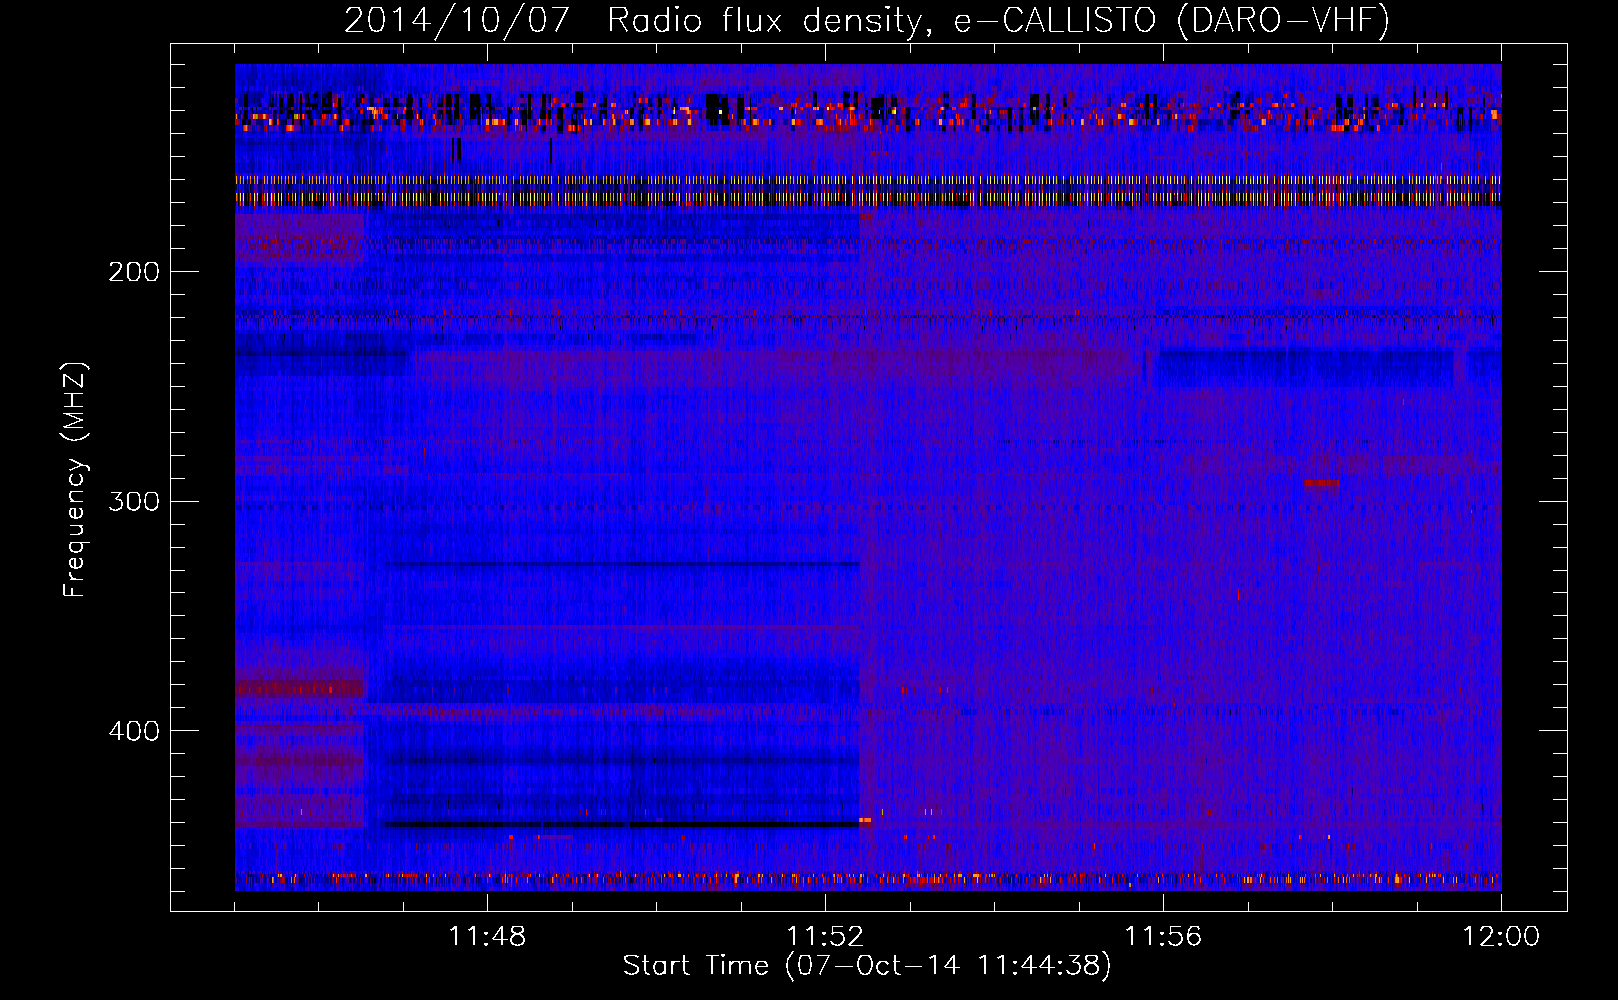Click the 11:52 time tick label
Image resolution: width=1618 pixels, height=1000 pixels.
pos(825,937)
